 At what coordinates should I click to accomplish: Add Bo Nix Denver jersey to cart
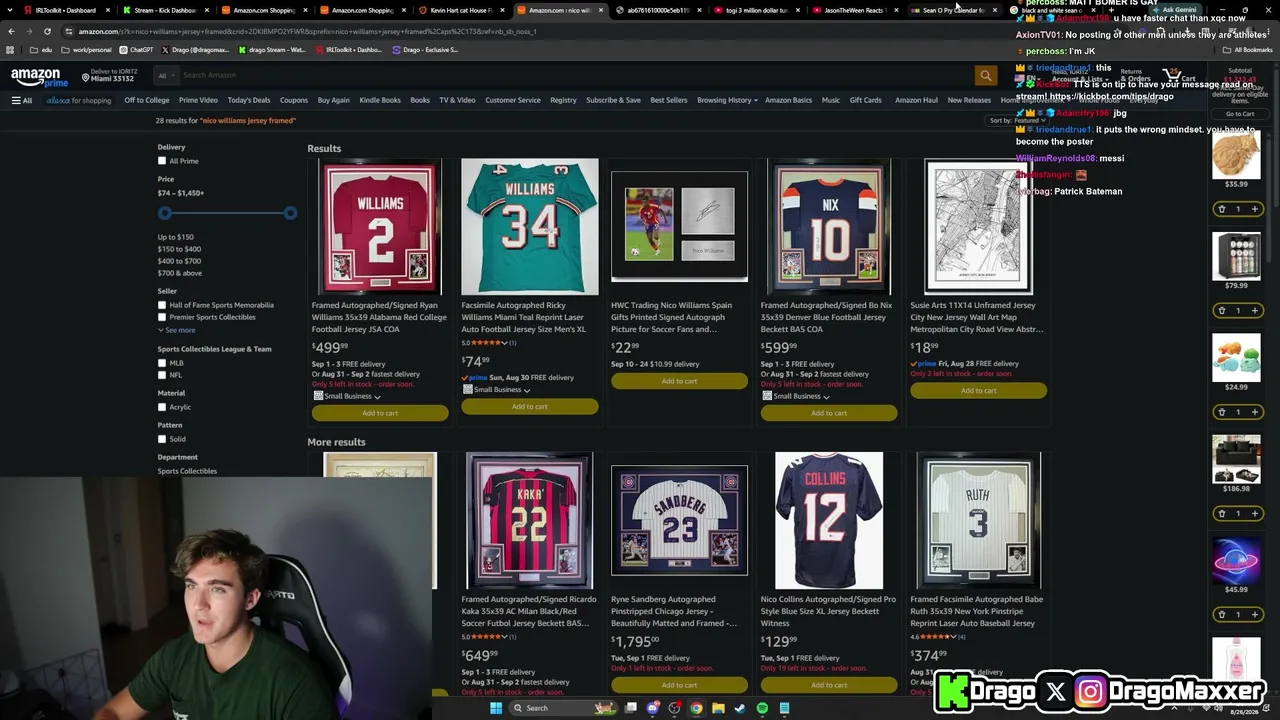click(829, 413)
